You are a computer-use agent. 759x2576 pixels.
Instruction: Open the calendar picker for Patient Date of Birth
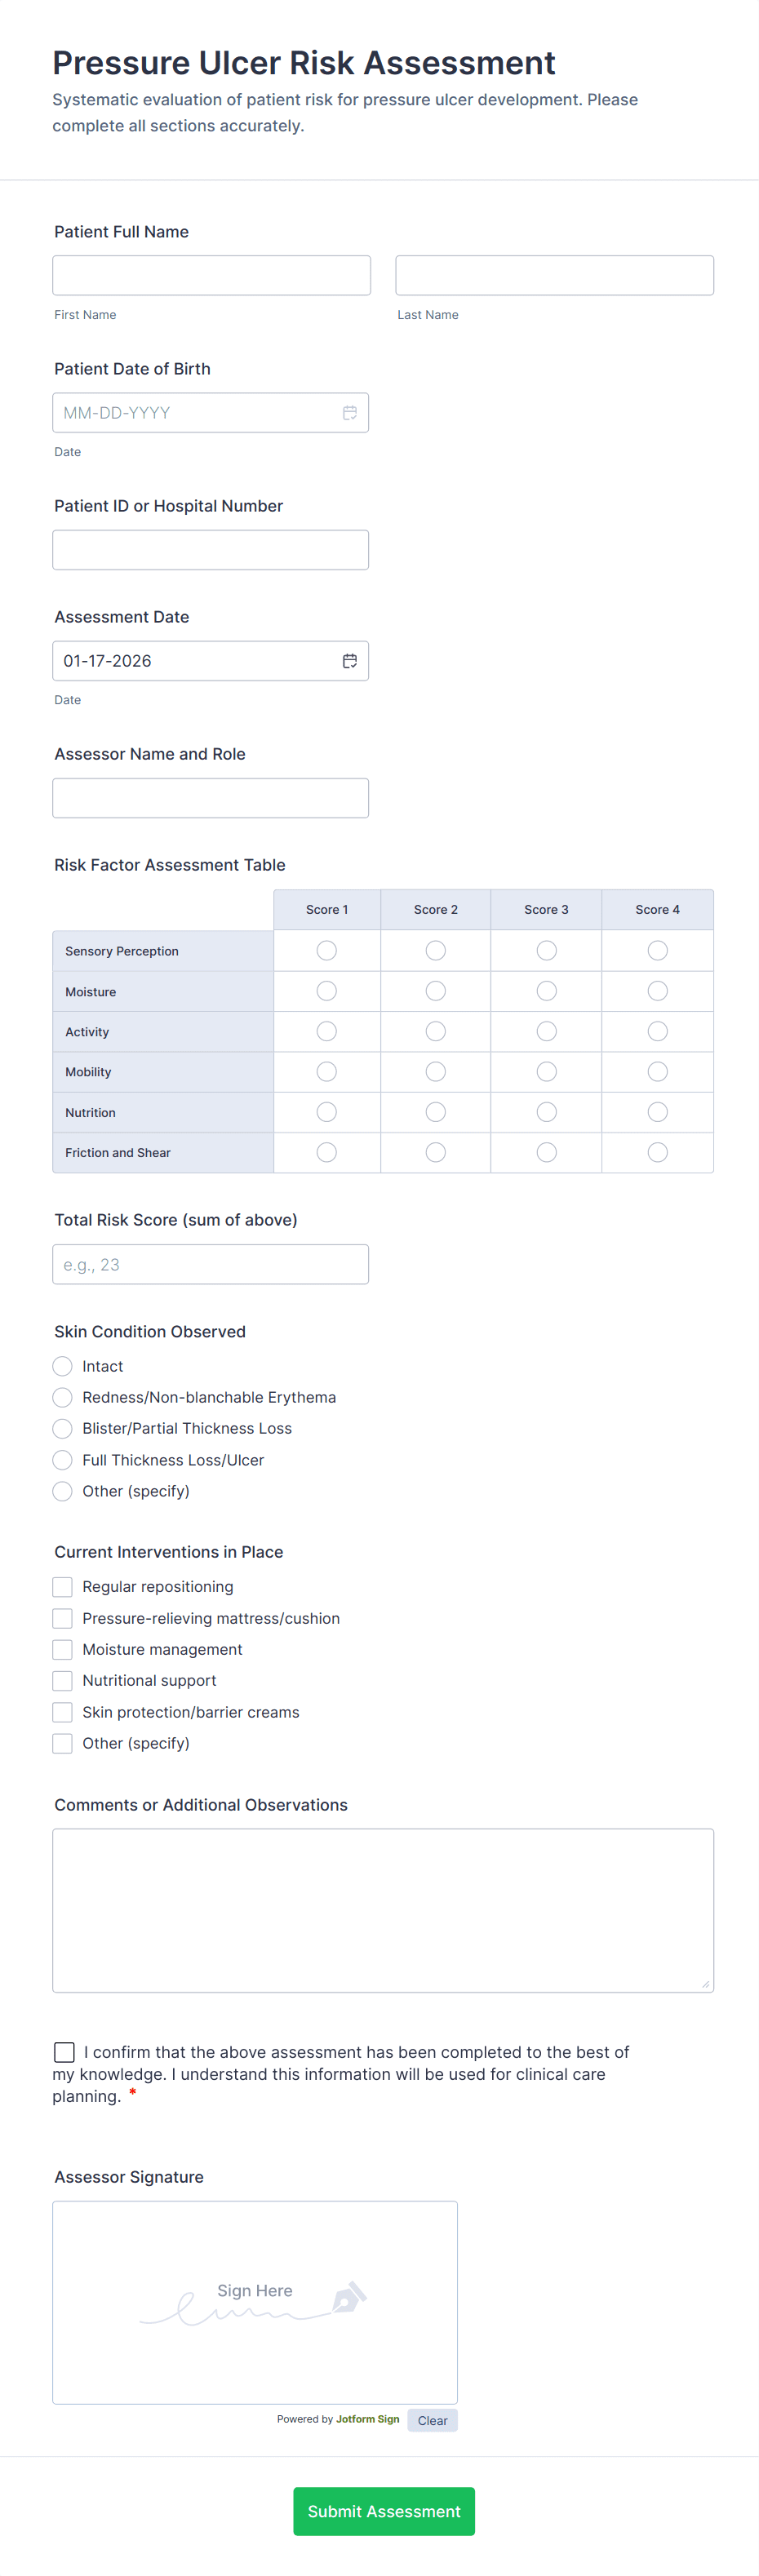pyautogui.click(x=349, y=412)
